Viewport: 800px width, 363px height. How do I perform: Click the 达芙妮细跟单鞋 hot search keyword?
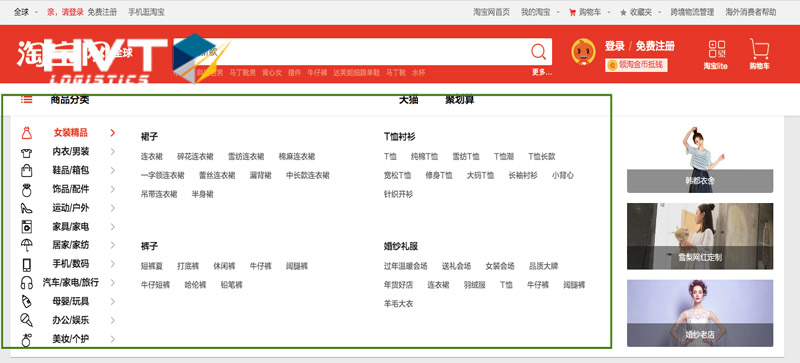[356, 73]
